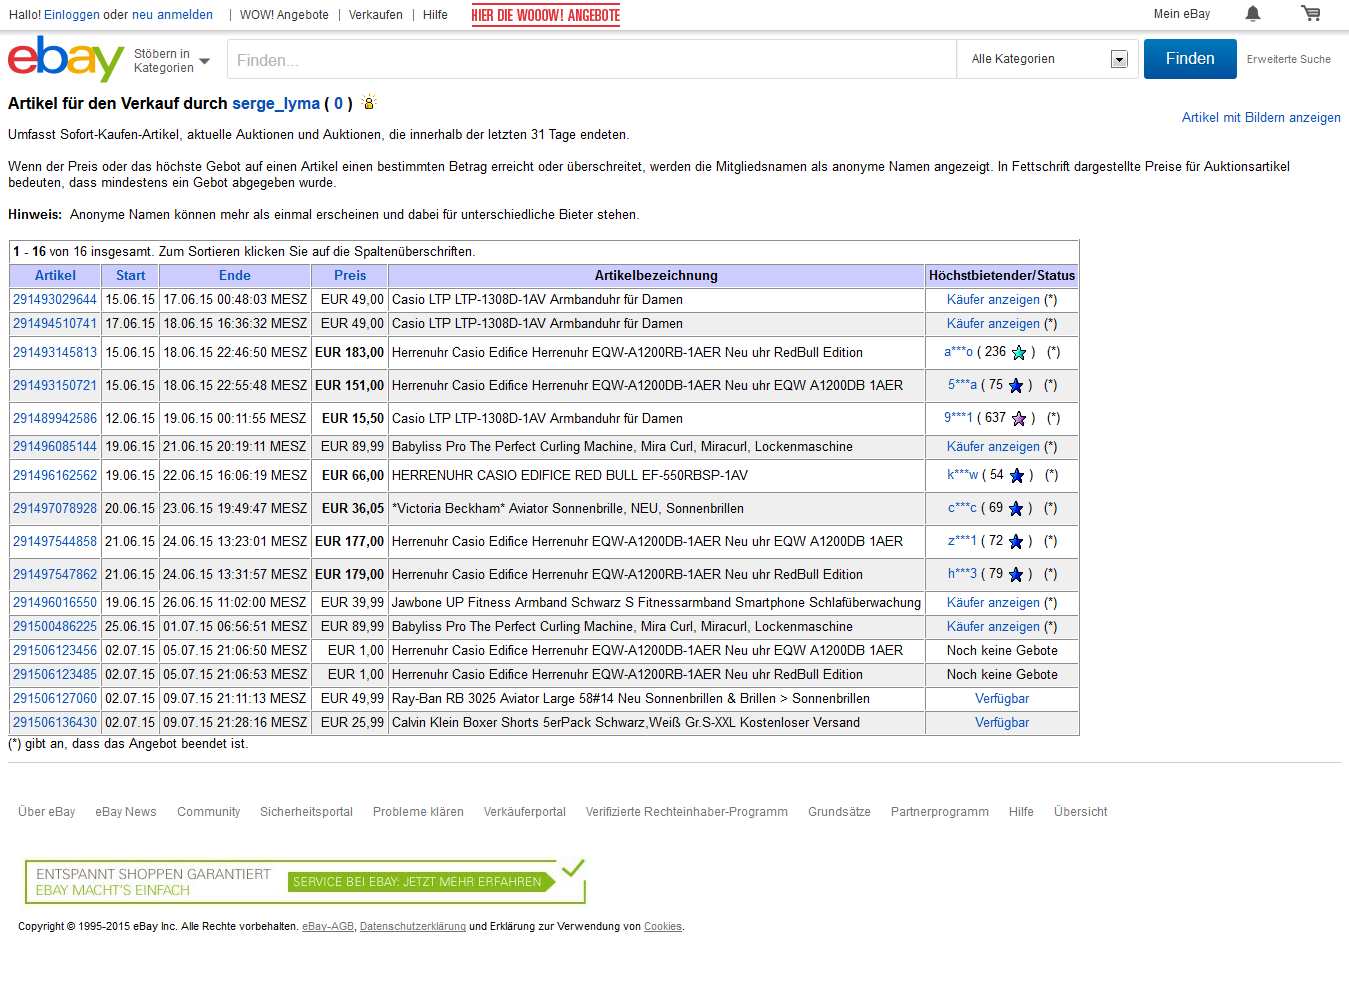Viewport: 1349px width, 984px height.
Task: Click the feedback star next to c***c
Action: coord(1016,508)
